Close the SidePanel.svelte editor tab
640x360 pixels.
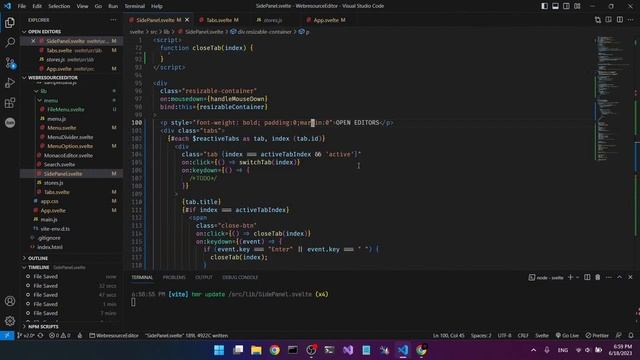coord(187,20)
